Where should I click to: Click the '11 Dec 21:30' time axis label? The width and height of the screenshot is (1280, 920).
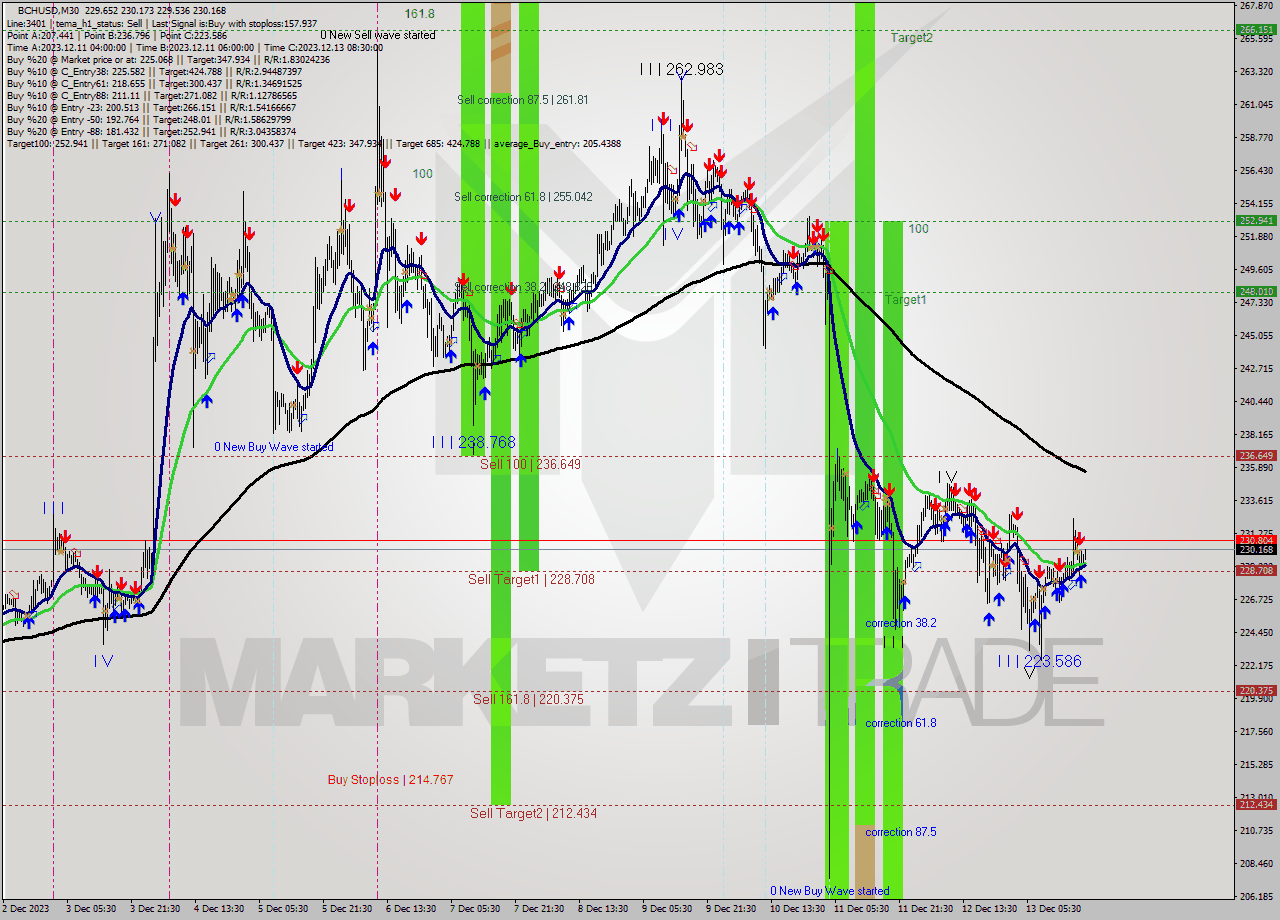pyautogui.click(x=925, y=909)
